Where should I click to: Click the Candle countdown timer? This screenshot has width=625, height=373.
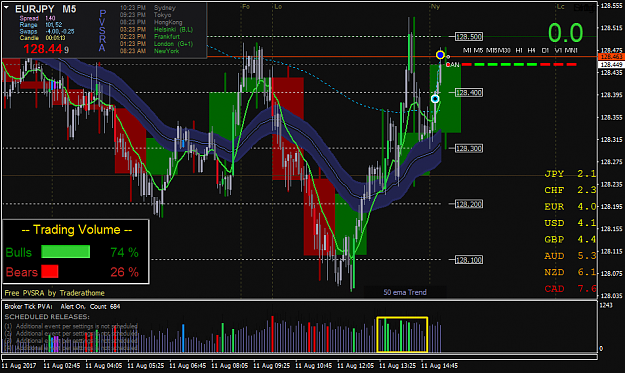[55, 38]
